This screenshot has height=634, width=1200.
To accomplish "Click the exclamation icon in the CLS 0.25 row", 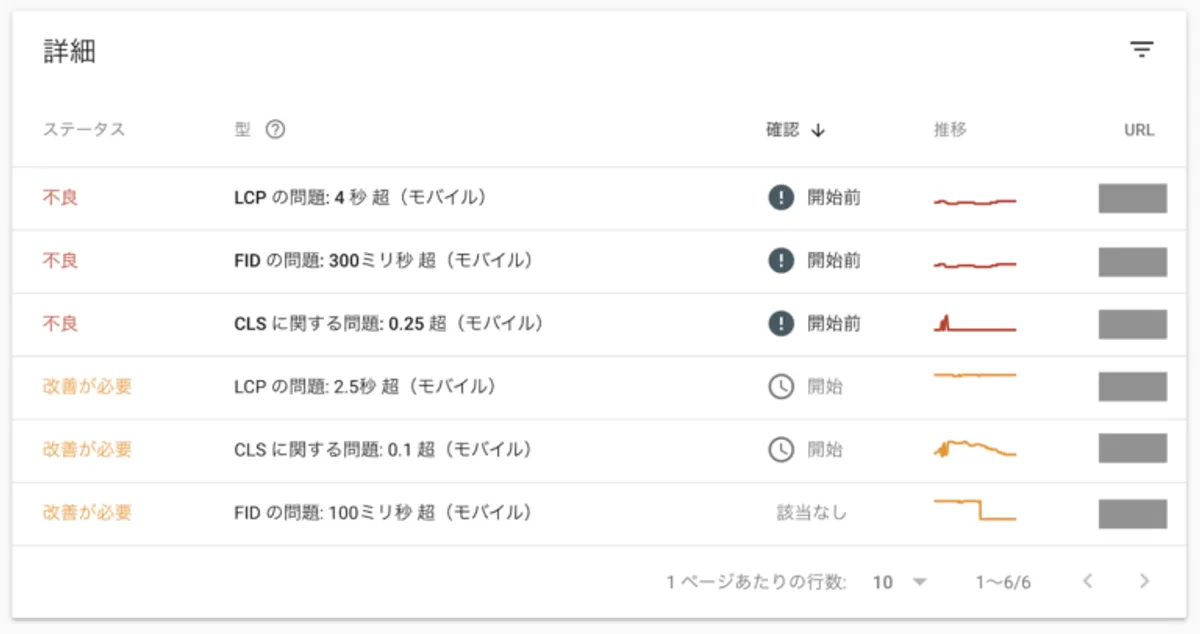I will pos(781,324).
